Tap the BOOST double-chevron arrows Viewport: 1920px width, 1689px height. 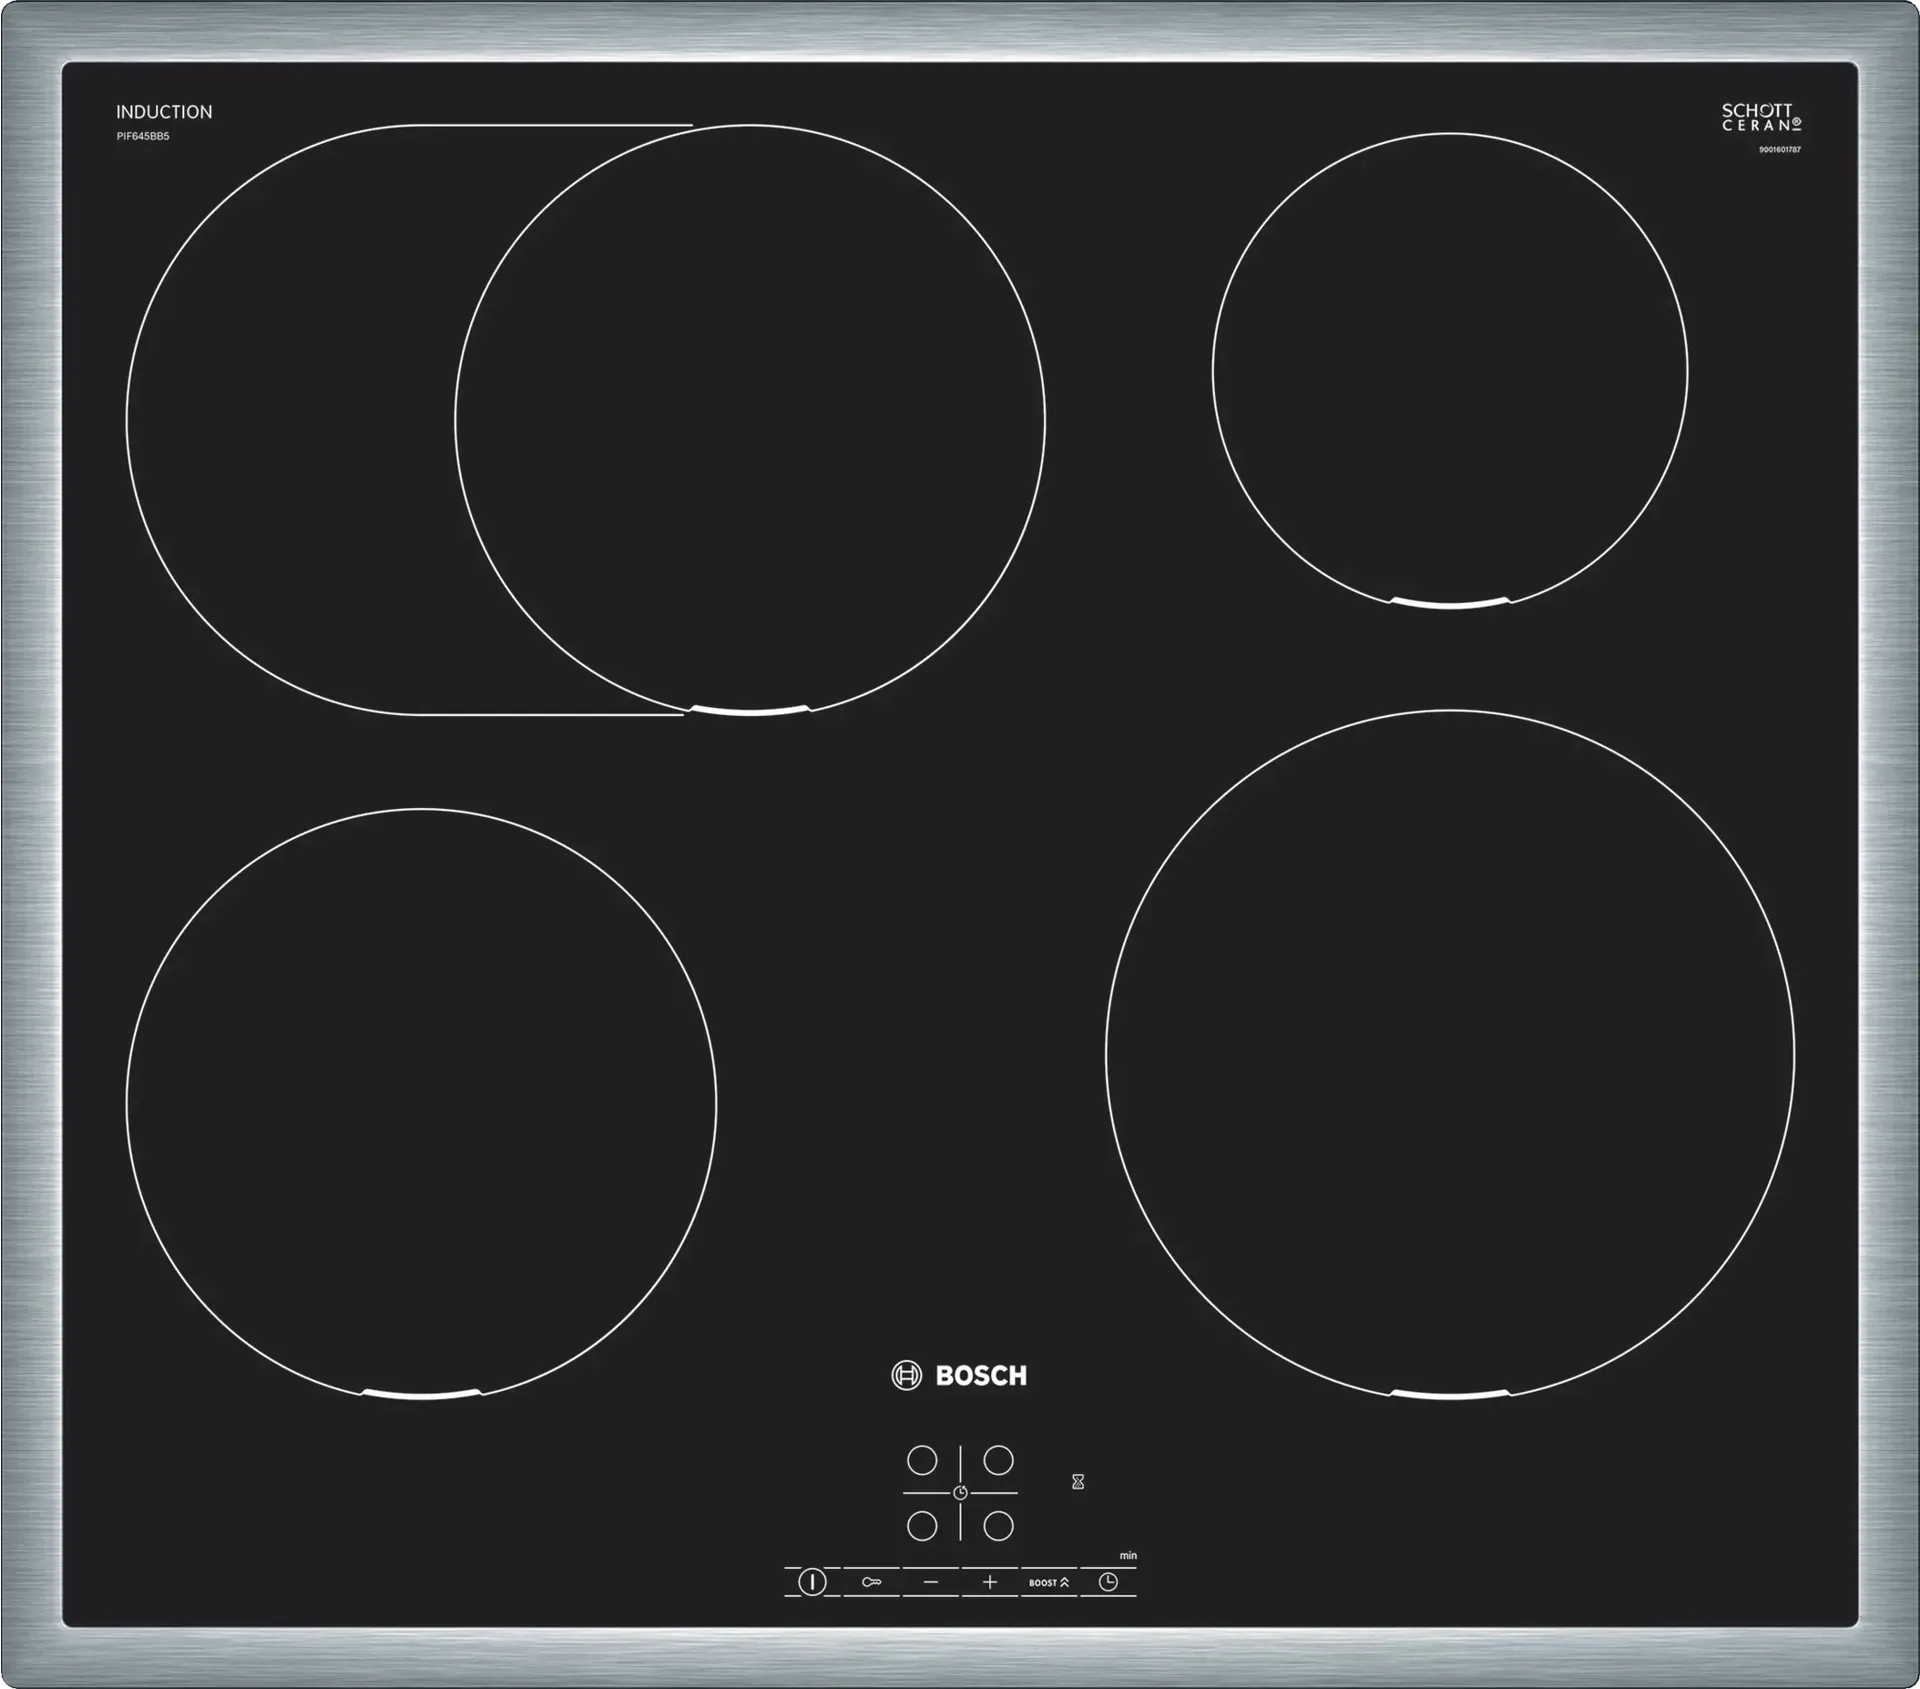(1064, 1582)
